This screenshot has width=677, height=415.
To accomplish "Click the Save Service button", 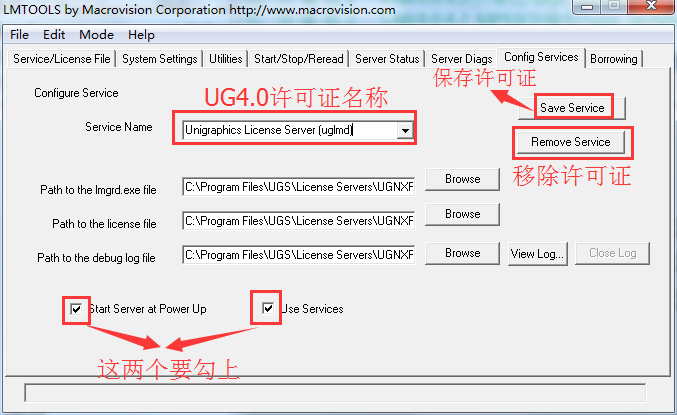I will pos(572,108).
